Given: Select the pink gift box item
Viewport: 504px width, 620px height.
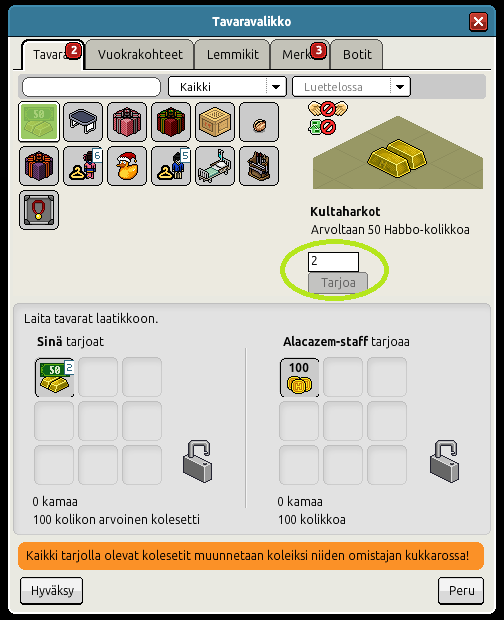Looking at the screenshot, I should pyautogui.click(x=127, y=121).
